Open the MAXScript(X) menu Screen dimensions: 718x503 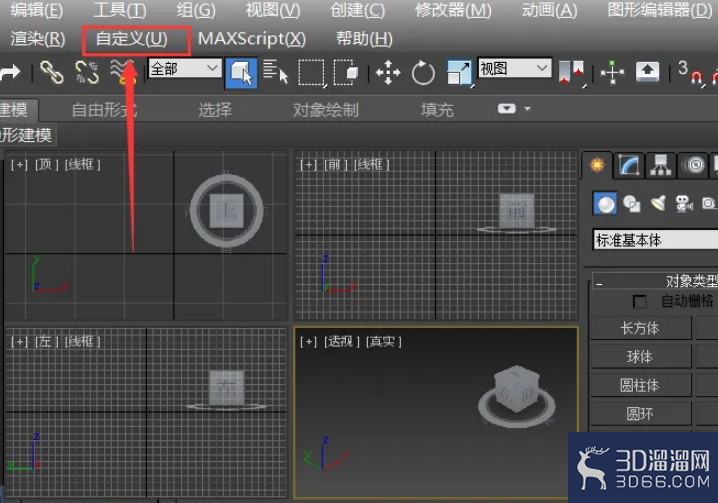[x=252, y=39]
